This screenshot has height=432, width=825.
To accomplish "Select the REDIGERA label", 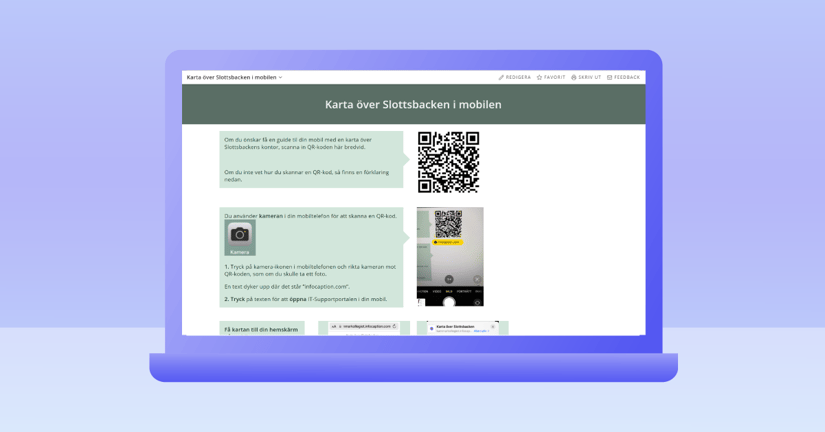I will click(x=518, y=77).
